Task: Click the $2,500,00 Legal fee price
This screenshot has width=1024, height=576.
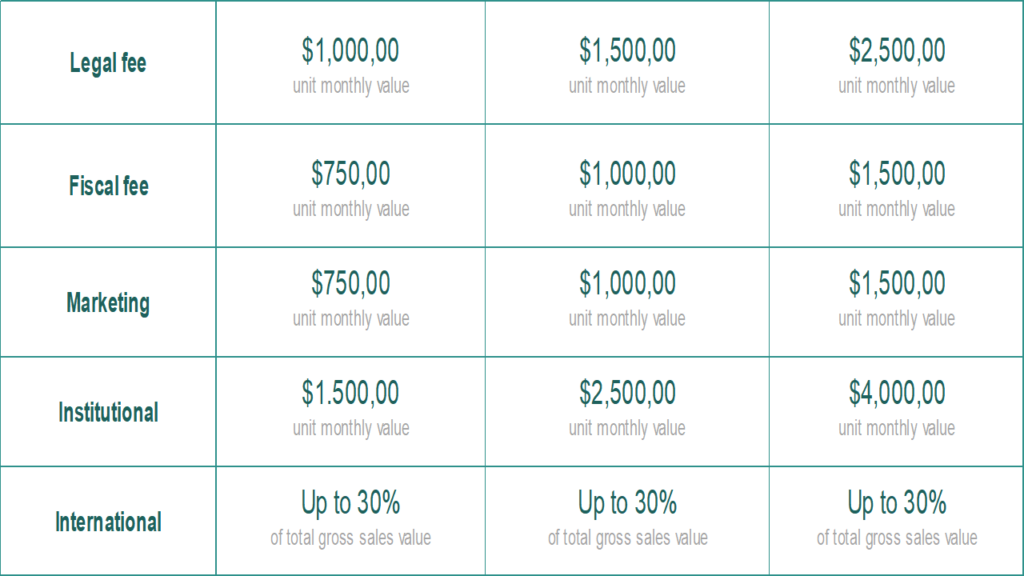Action: (897, 50)
